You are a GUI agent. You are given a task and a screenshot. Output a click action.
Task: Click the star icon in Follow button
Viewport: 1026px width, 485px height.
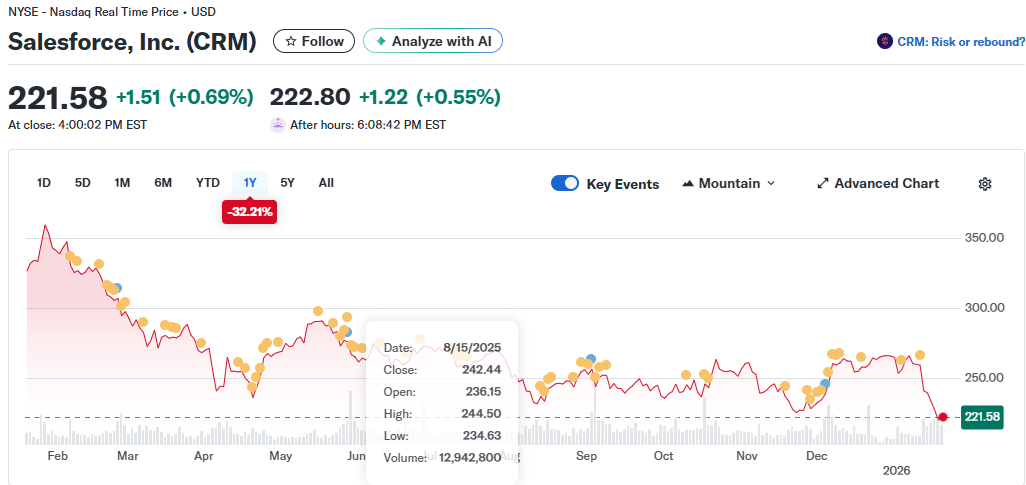(291, 41)
